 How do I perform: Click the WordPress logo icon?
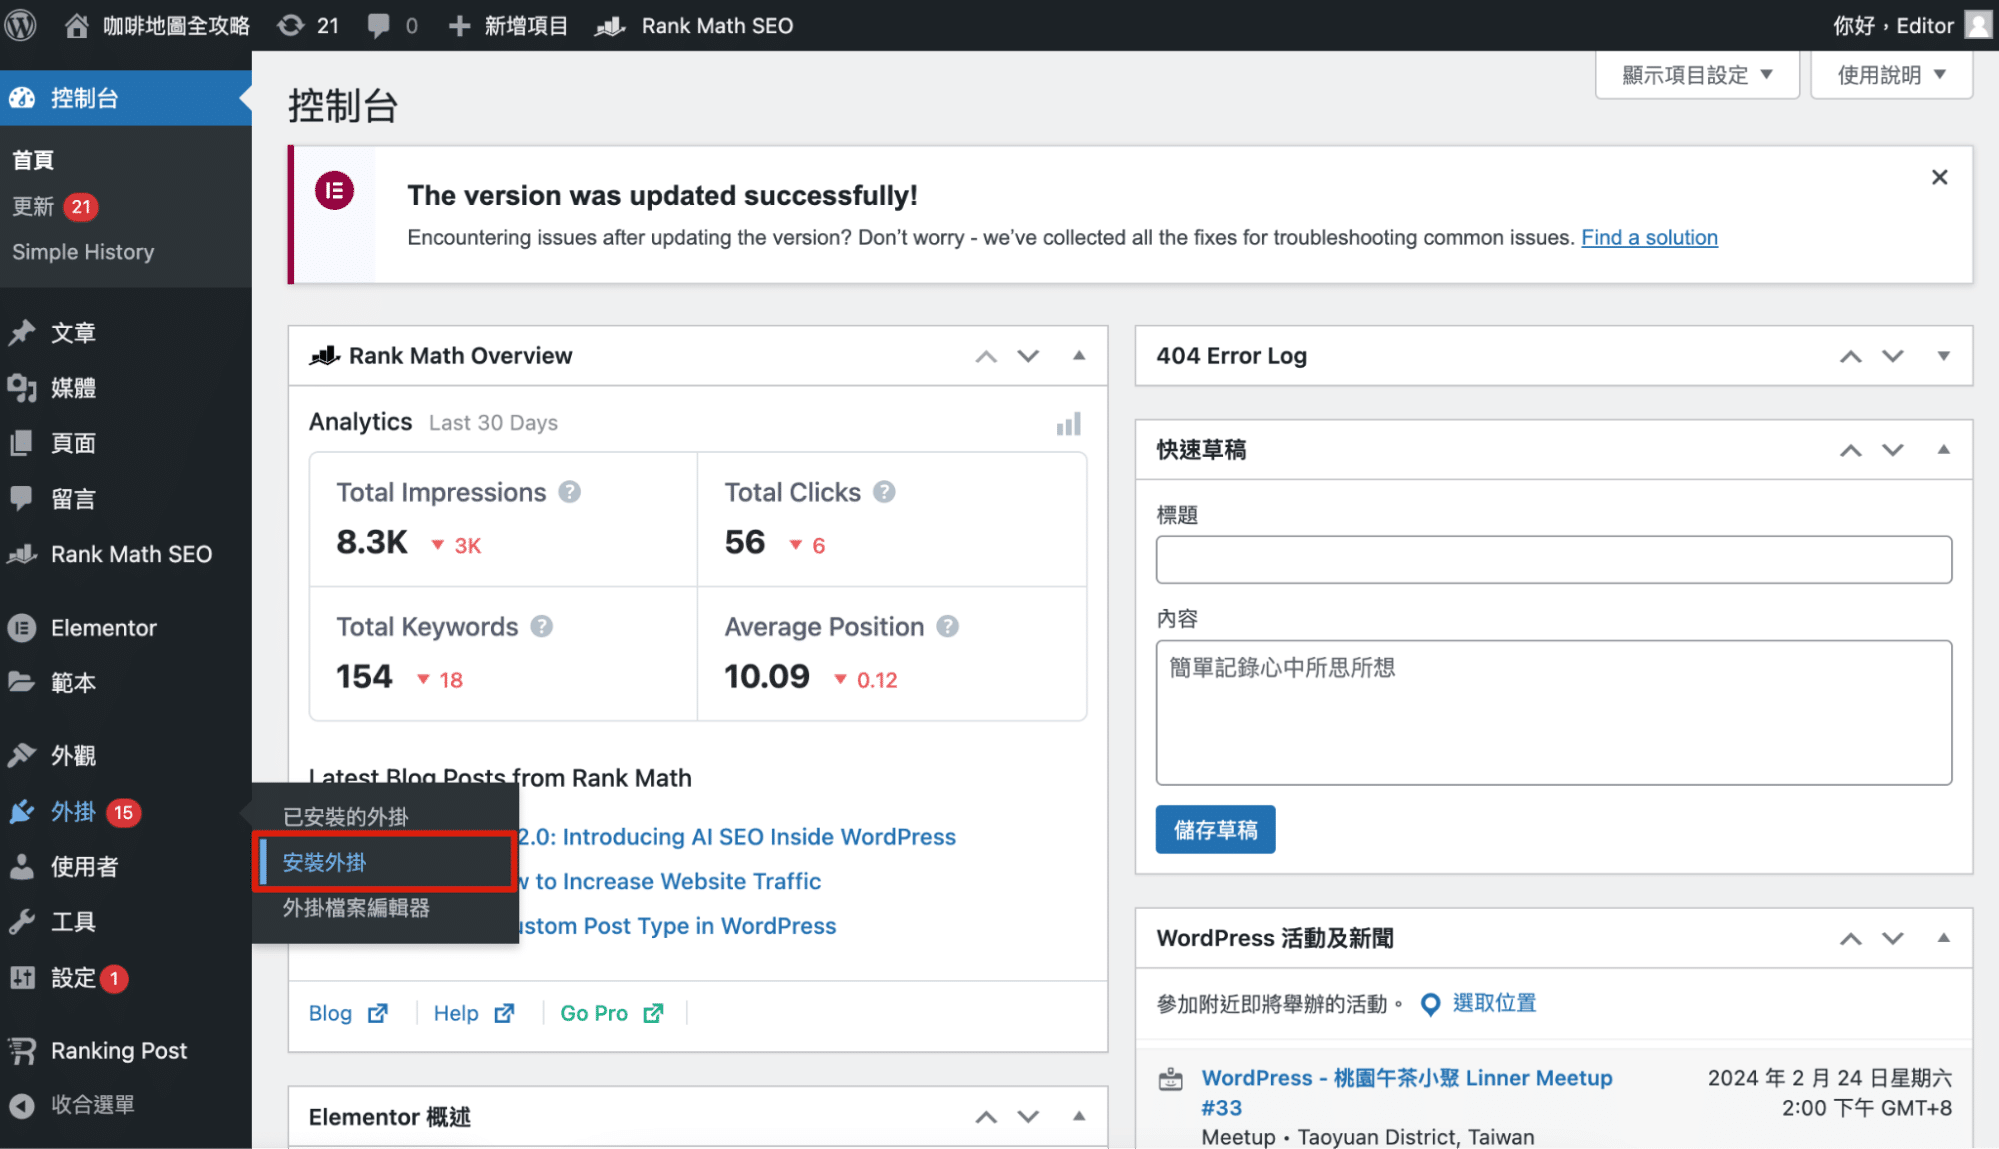(x=21, y=25)
